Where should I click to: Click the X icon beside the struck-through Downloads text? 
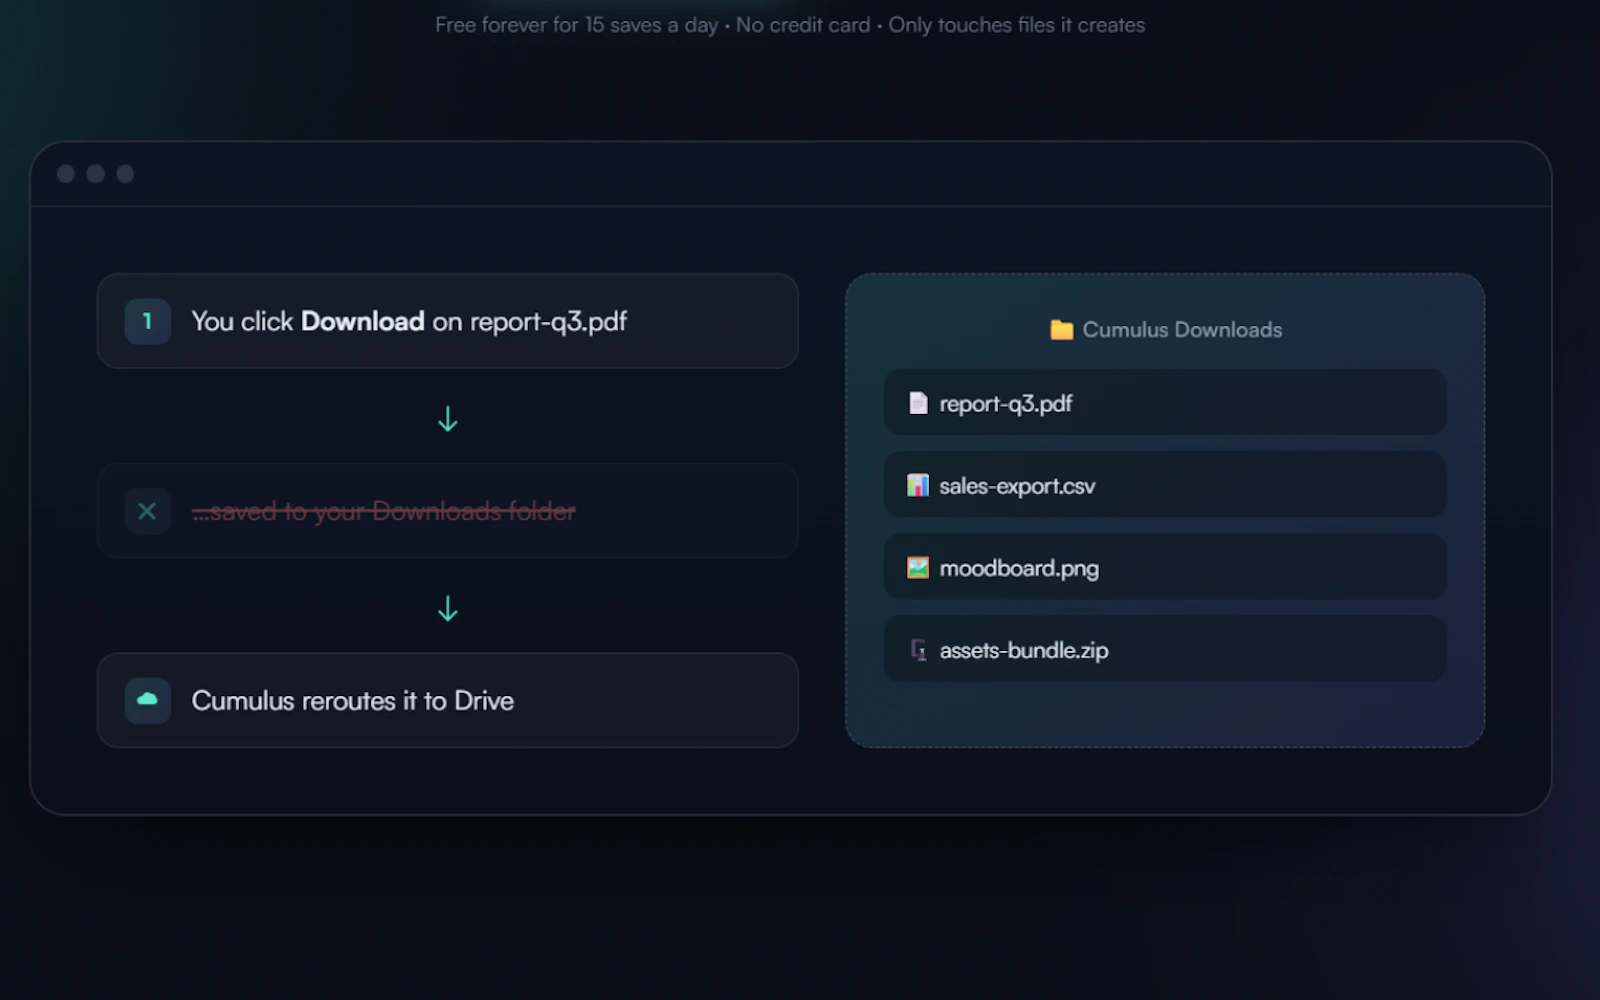point(147,511)
